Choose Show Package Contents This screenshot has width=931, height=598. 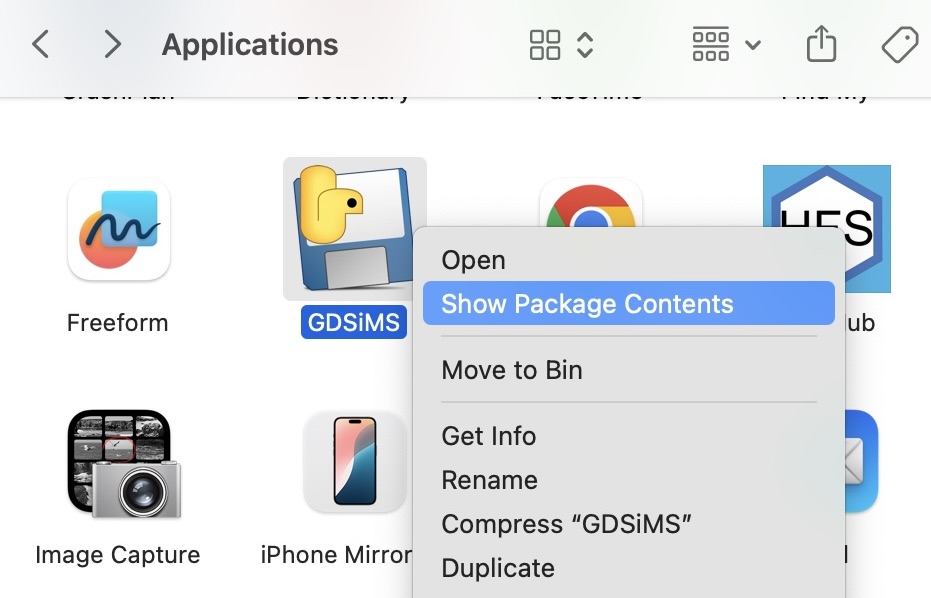coord(629,303)
